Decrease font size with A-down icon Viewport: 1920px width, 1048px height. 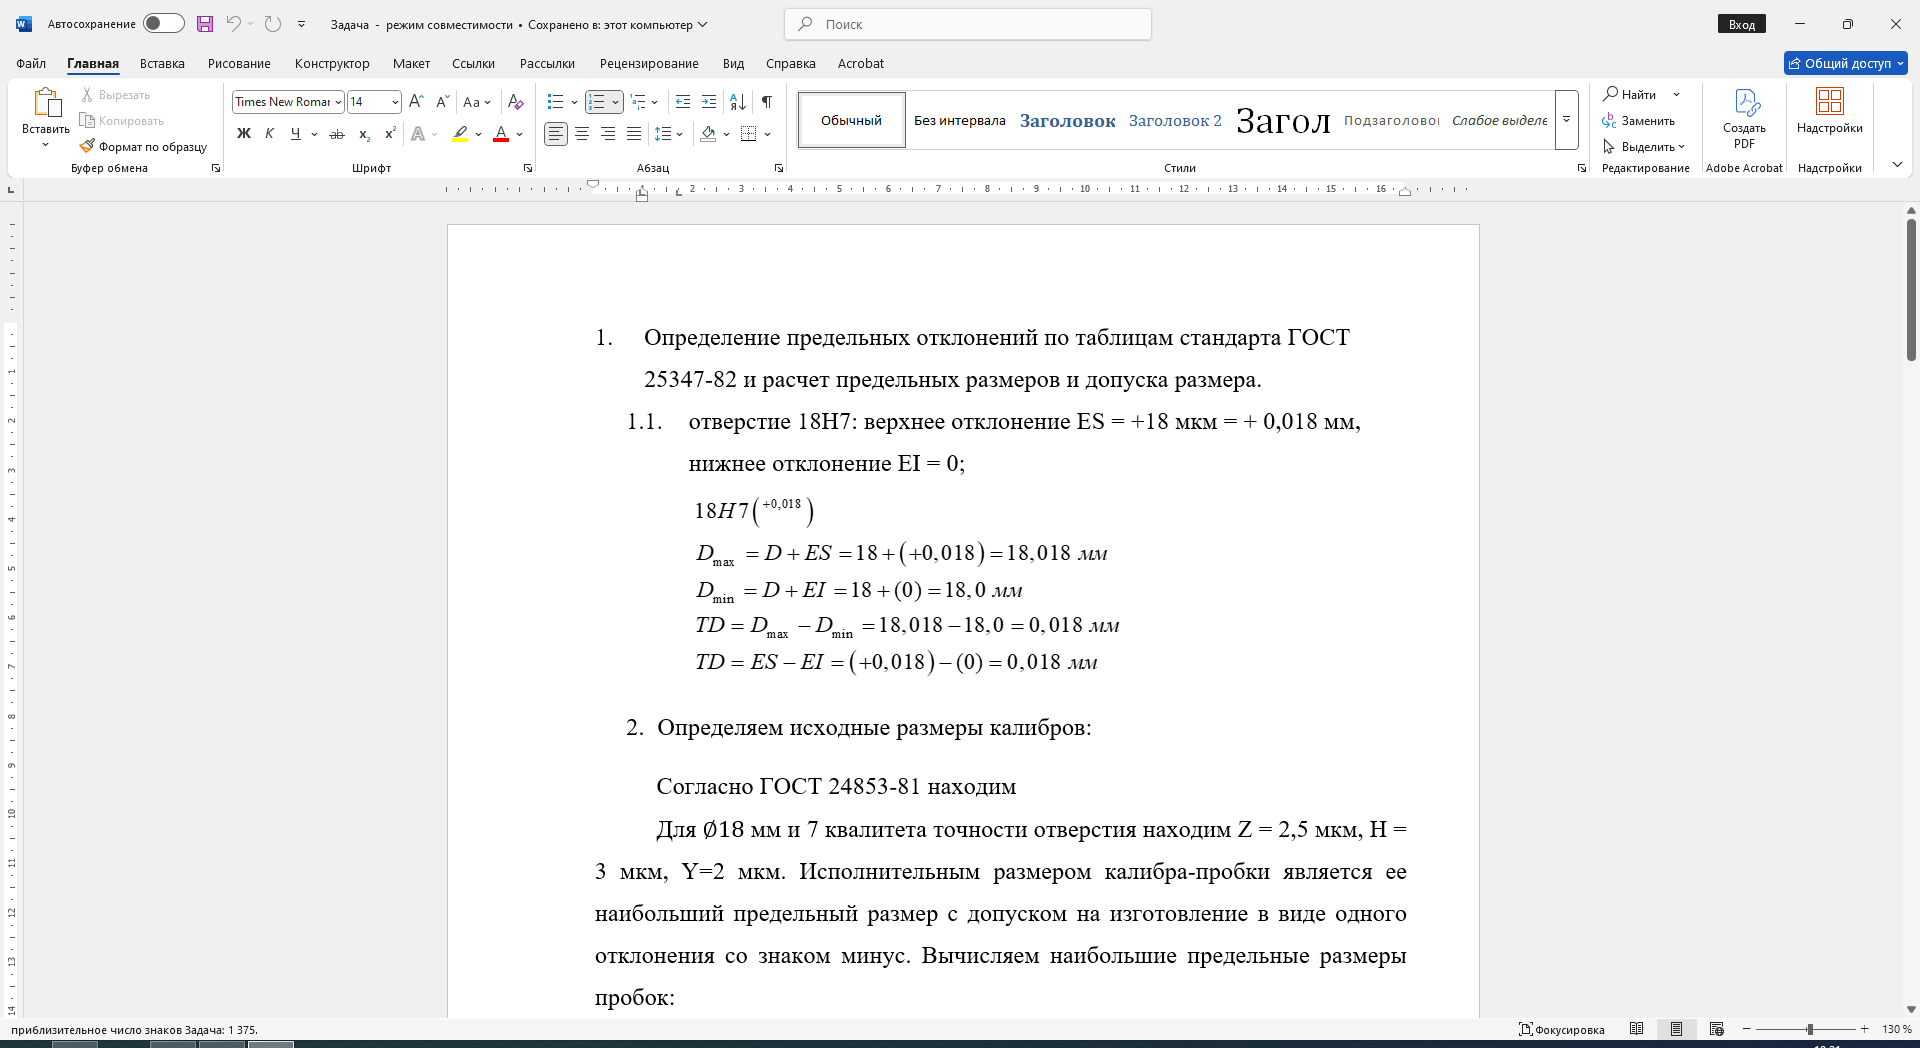443,101
